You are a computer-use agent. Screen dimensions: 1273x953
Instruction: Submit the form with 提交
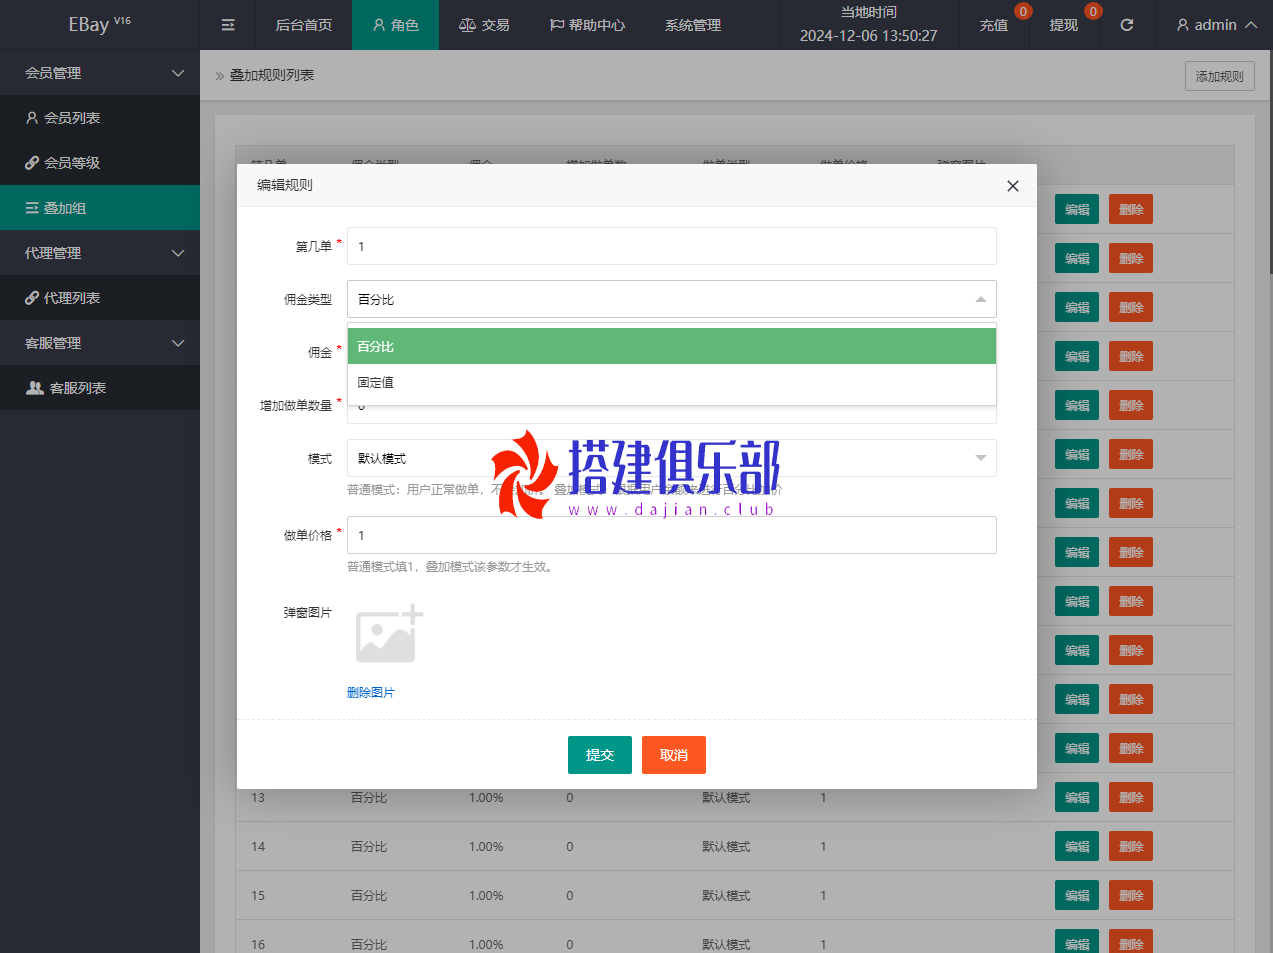(x=600, y=755)
